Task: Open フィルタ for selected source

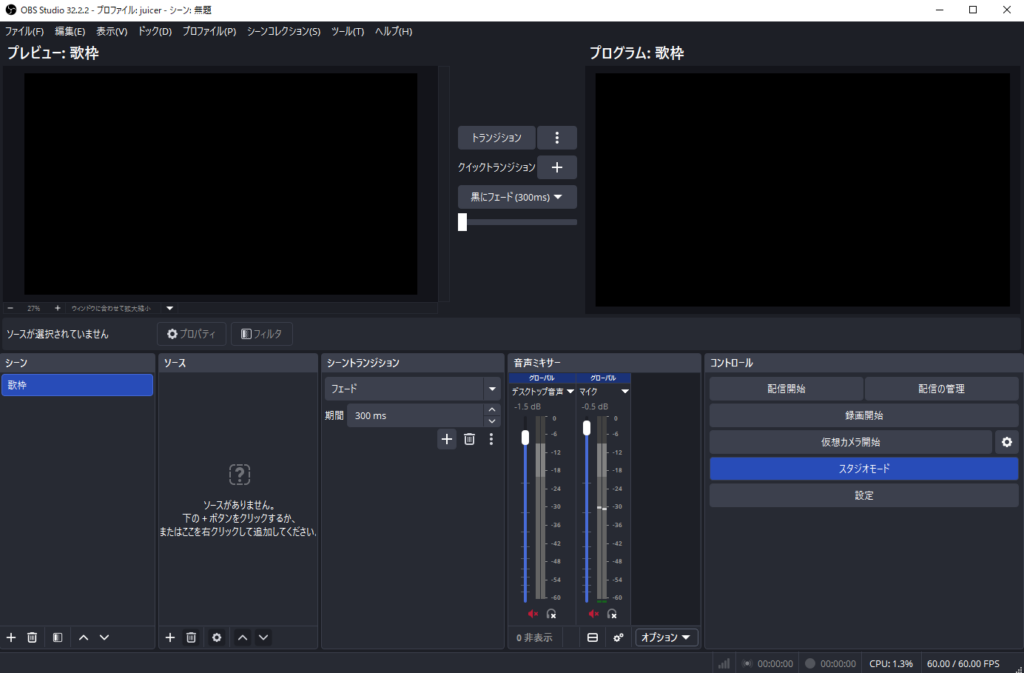Action: pos(262,334)
